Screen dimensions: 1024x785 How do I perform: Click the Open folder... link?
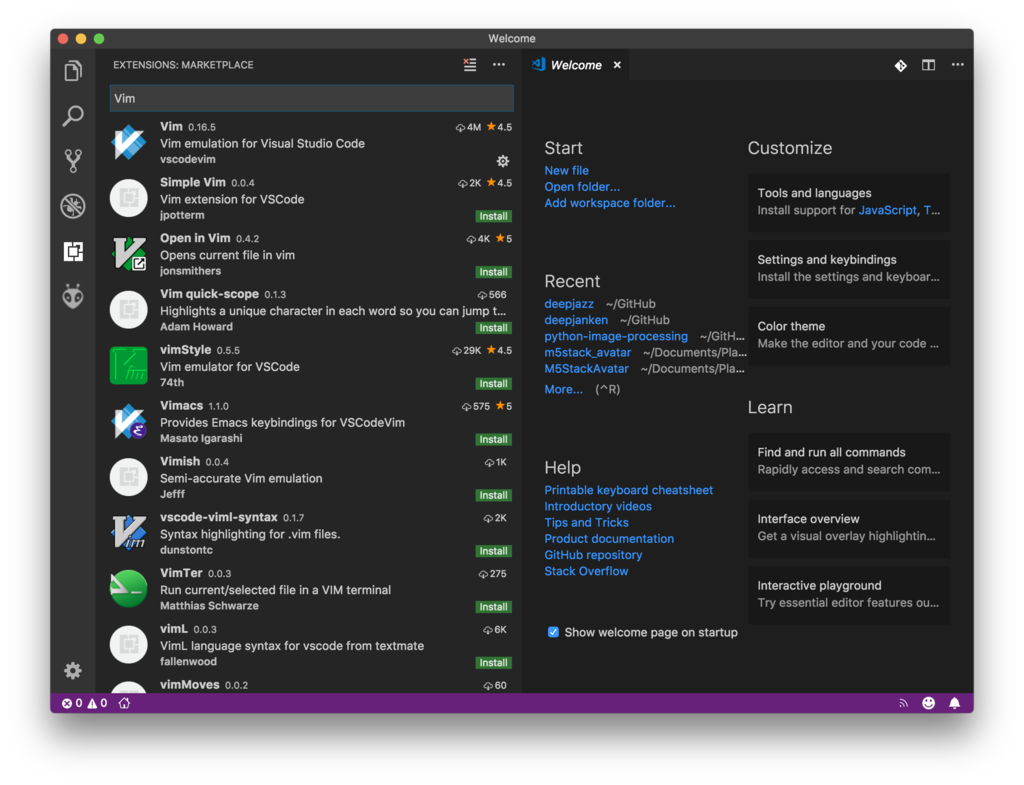click(x=582, y=187)
